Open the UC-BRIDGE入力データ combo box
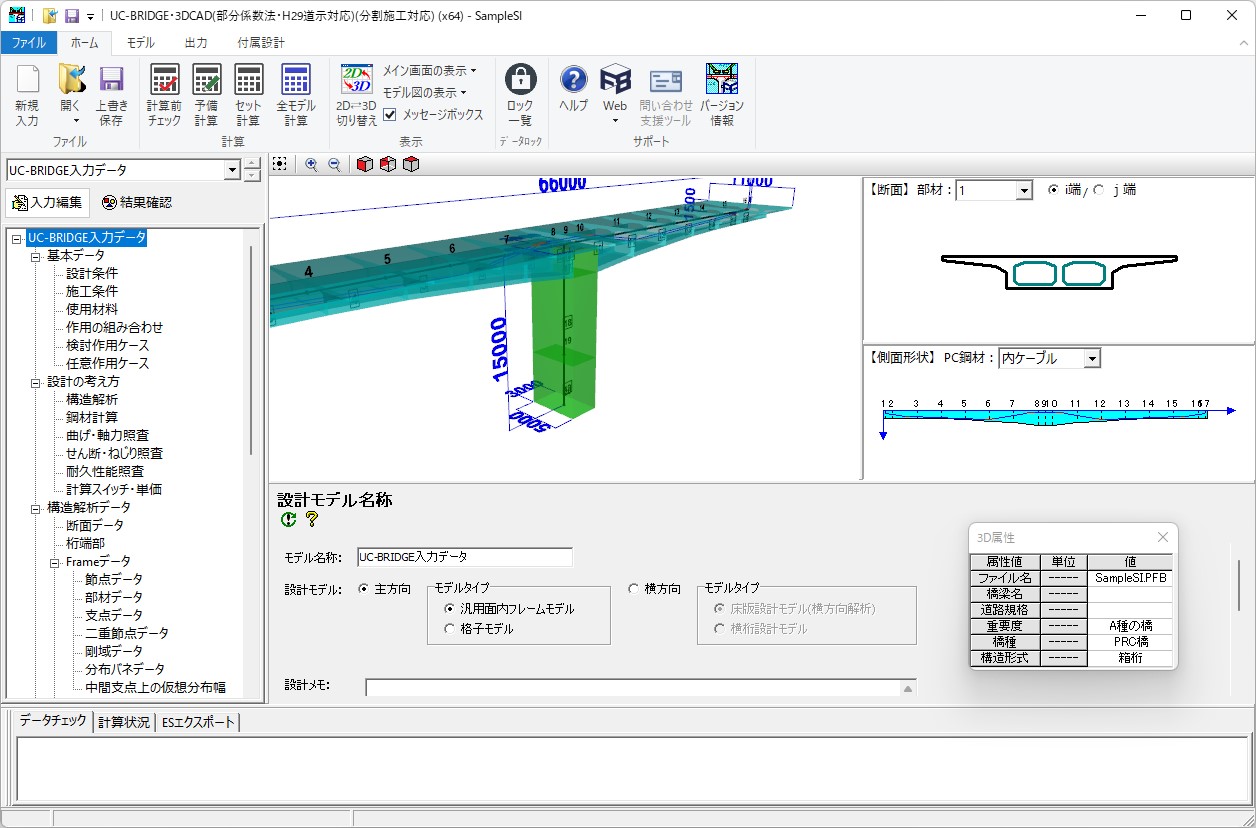 point(232,170)
